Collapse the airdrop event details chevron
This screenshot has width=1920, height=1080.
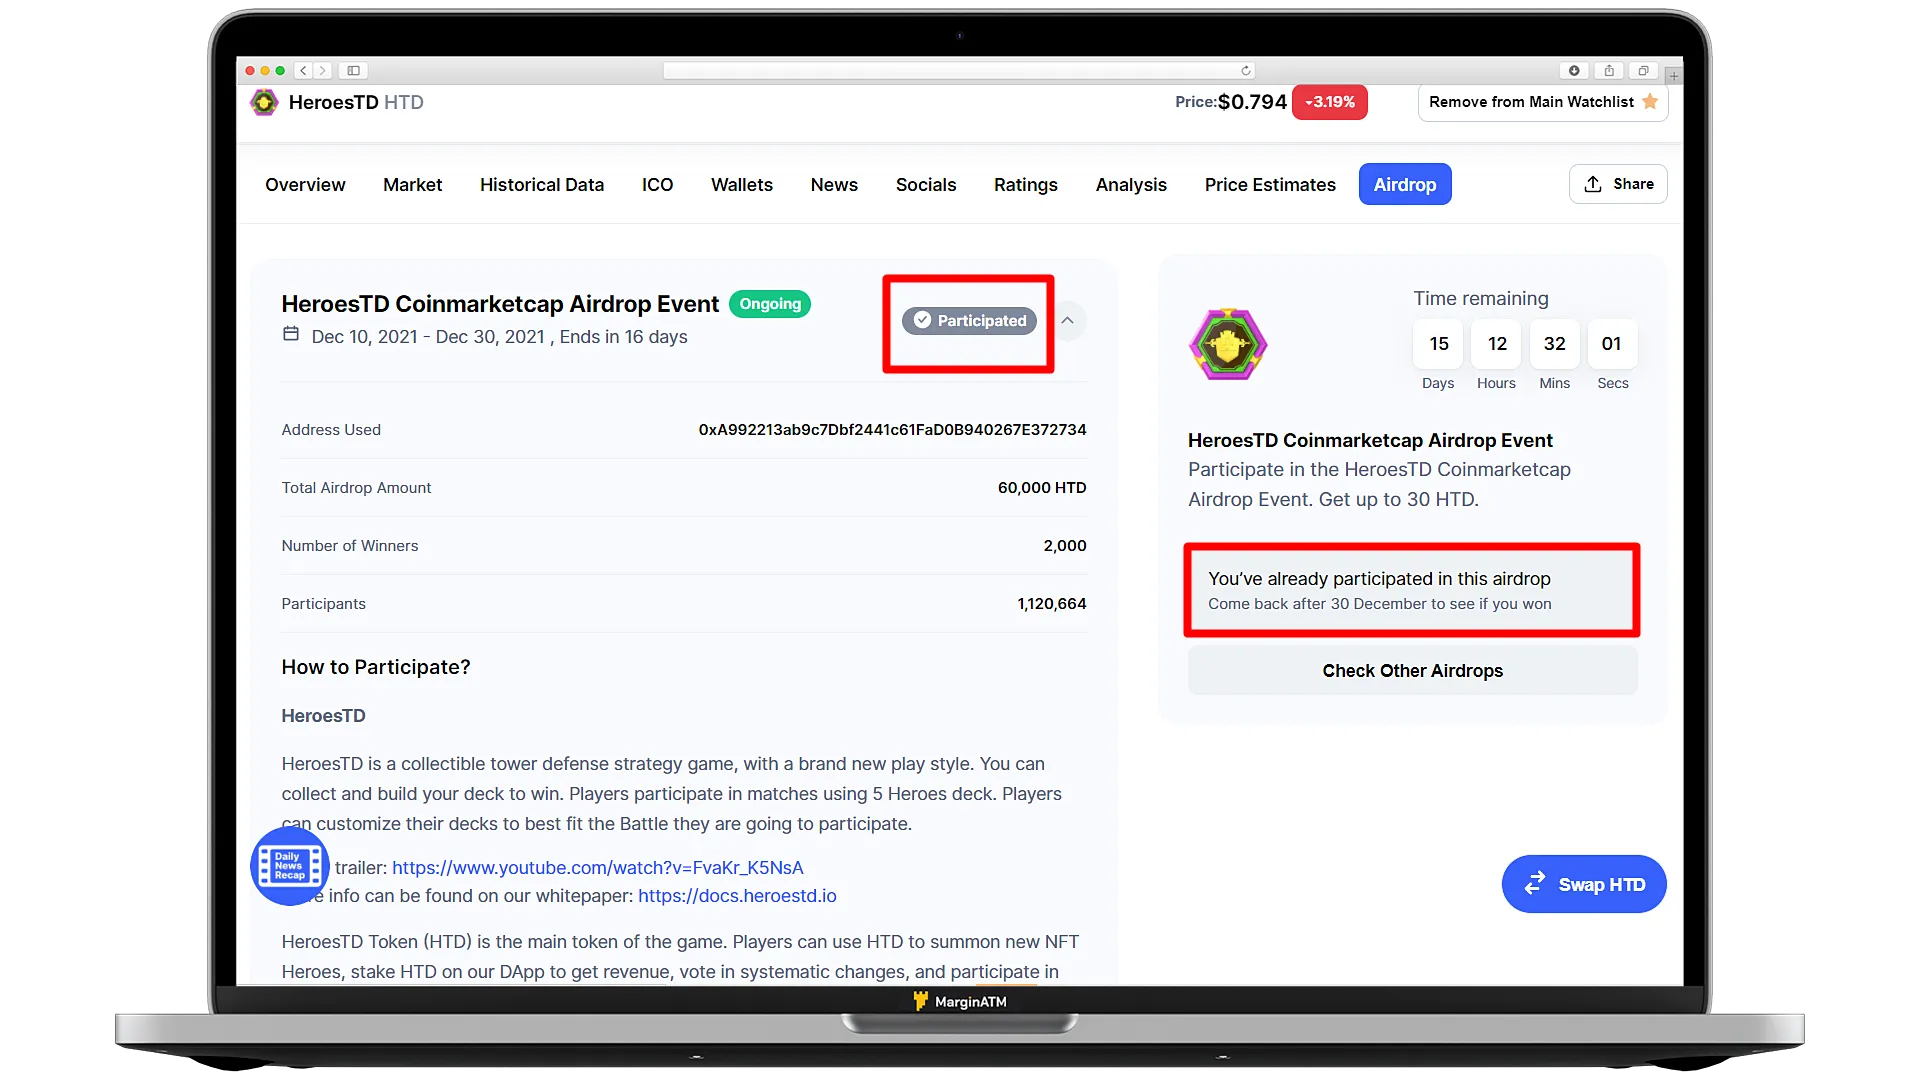click(1067, 321)
